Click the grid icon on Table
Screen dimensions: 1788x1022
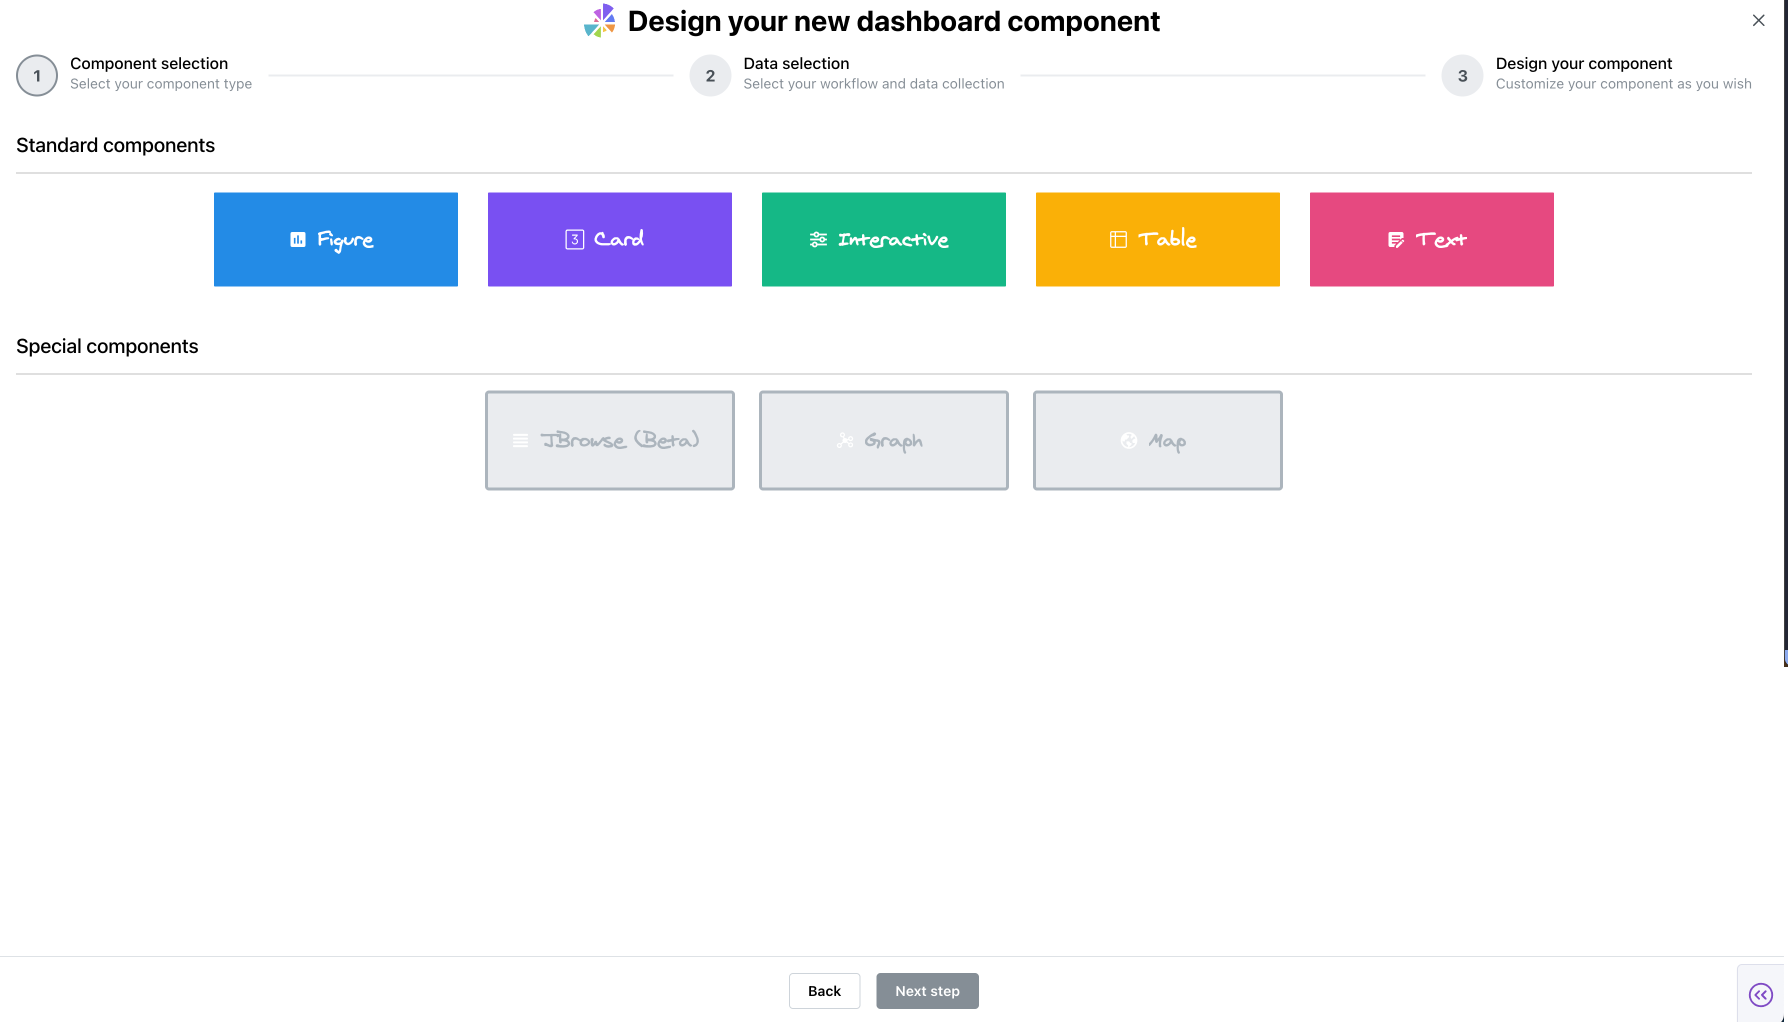pos(1118,240)
